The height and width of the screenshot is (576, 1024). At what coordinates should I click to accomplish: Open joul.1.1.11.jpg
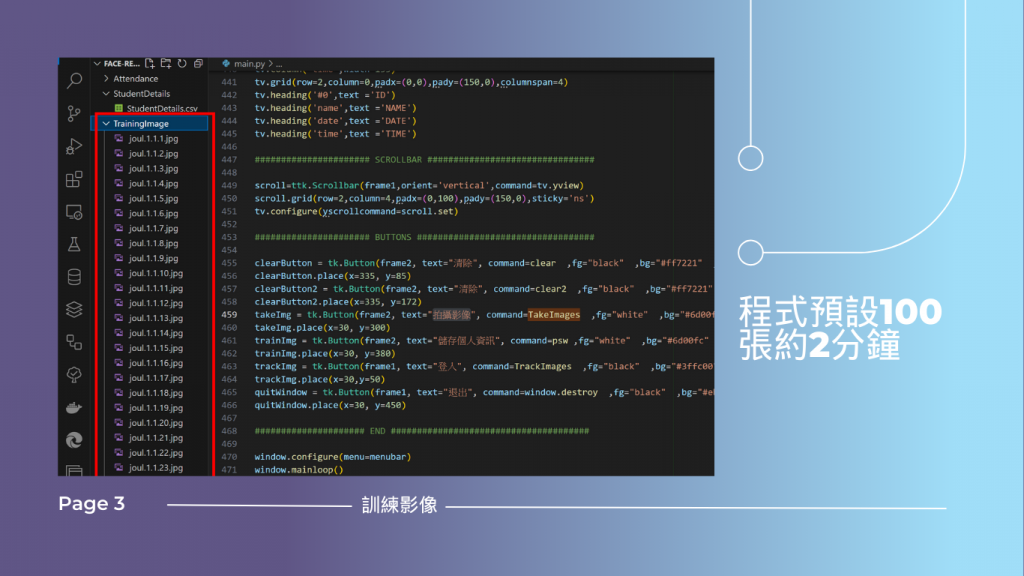(156, 288)
